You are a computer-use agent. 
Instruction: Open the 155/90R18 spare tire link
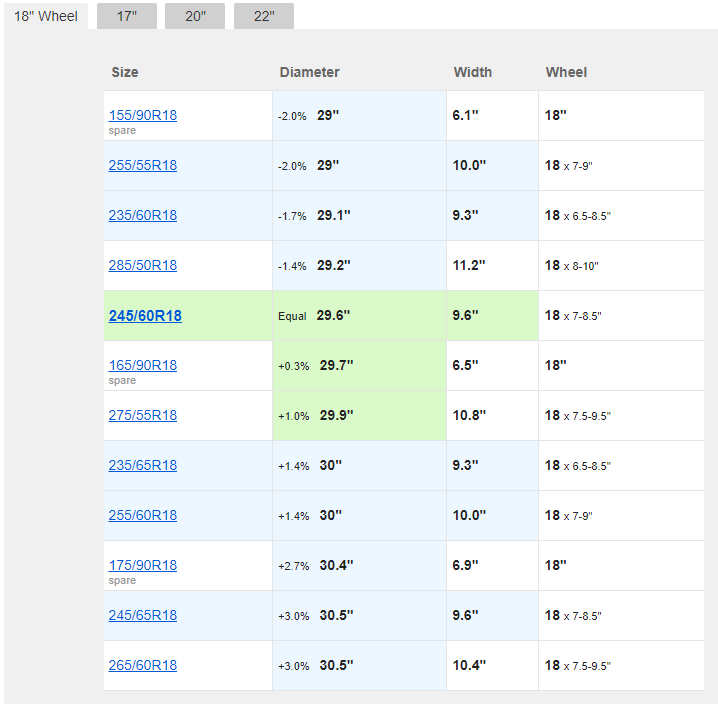[142, 115]
